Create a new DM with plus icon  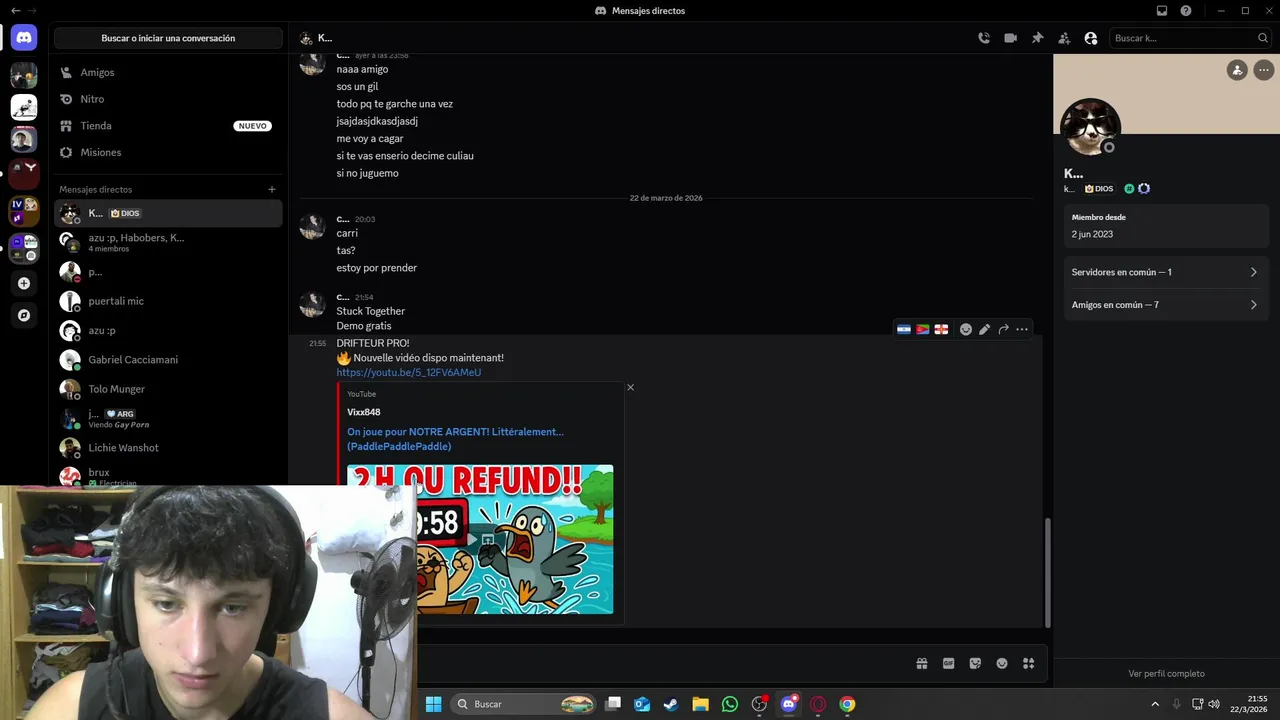(x=272, y=189)
